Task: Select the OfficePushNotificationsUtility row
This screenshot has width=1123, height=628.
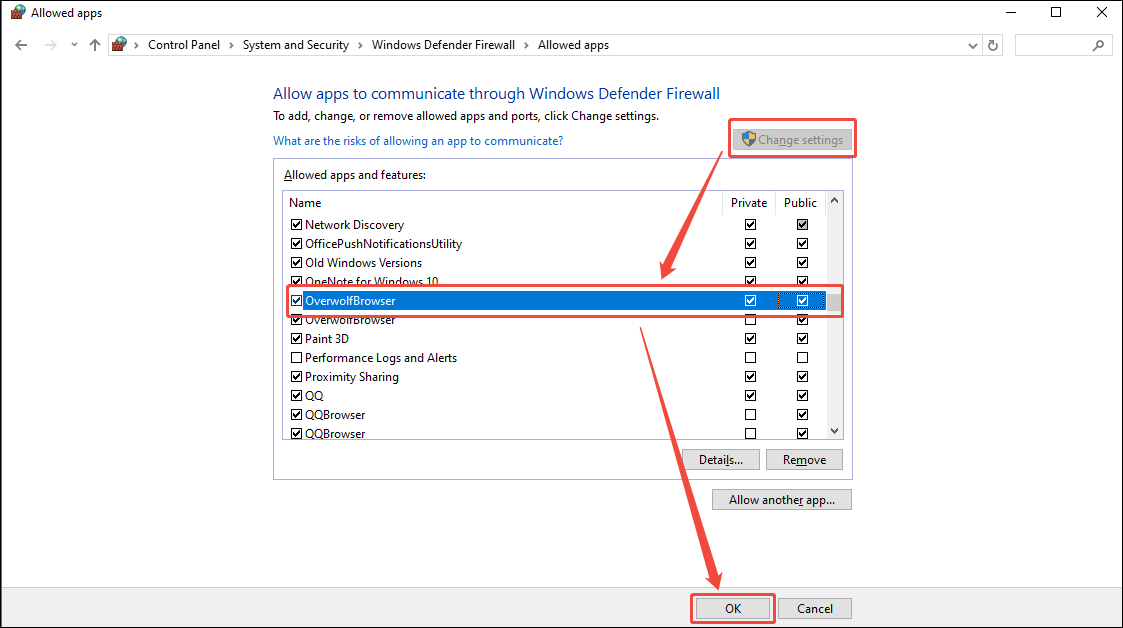Action: click(x=556, y=243)
